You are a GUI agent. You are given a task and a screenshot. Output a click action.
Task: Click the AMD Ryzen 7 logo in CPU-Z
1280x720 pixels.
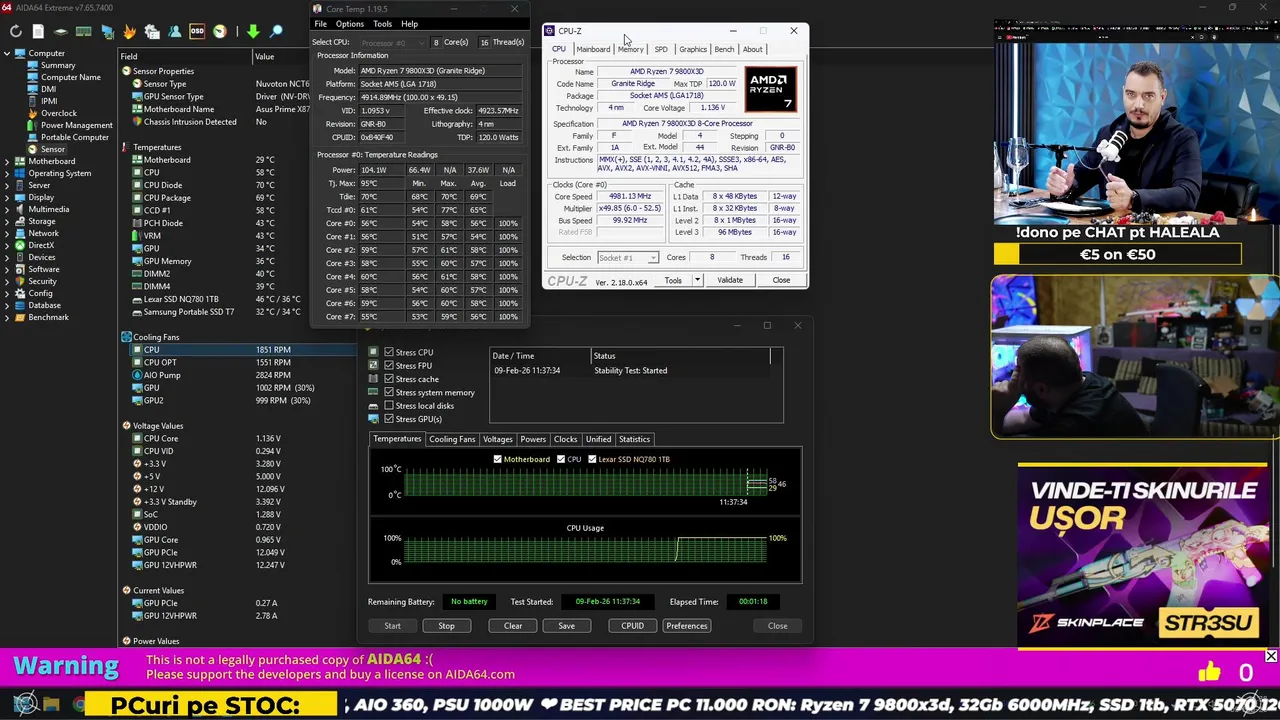pyautogui.click(x=769, y=89)
